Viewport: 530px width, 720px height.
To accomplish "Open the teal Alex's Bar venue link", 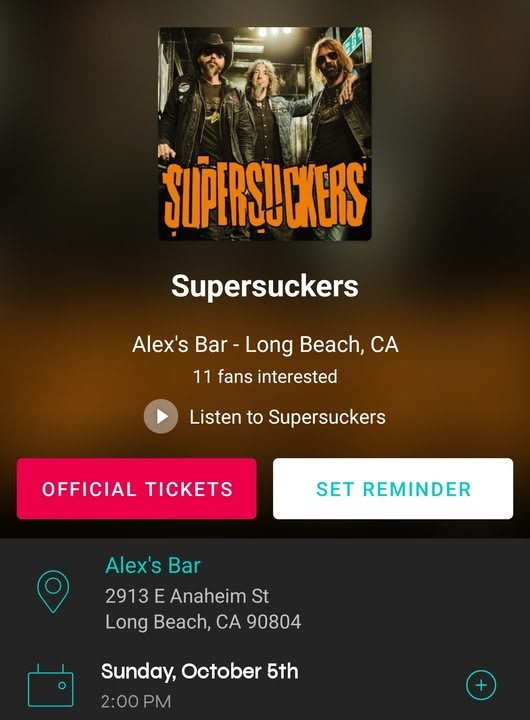I will pos(153,565).
